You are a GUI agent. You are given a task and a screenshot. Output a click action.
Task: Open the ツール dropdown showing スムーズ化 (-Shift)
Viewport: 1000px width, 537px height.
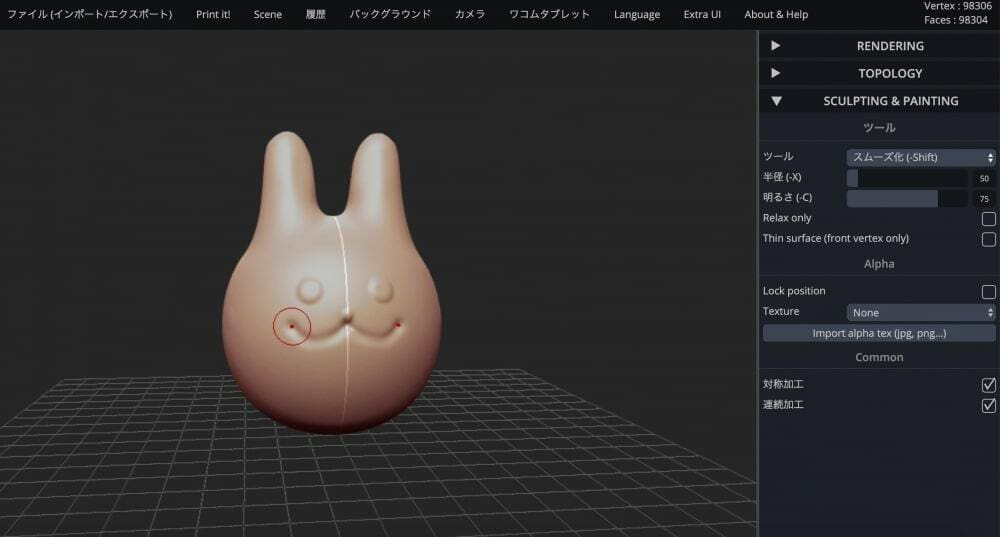pyautogui.click(x=921, y=158)
